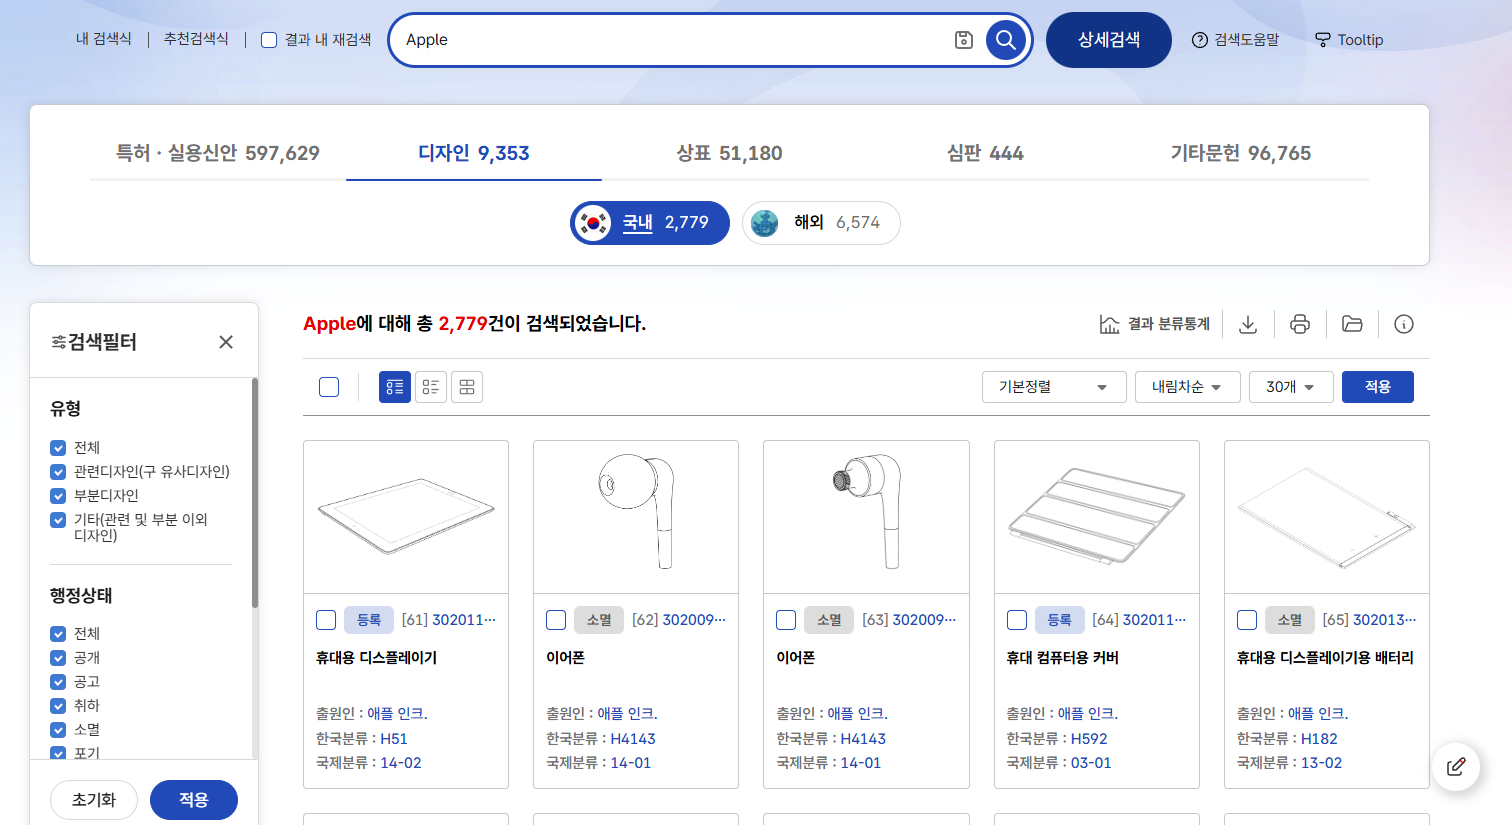Screen dimensions: 1512x825
Task: Uncheck 공고 status filter
Action: pos(58,682)
